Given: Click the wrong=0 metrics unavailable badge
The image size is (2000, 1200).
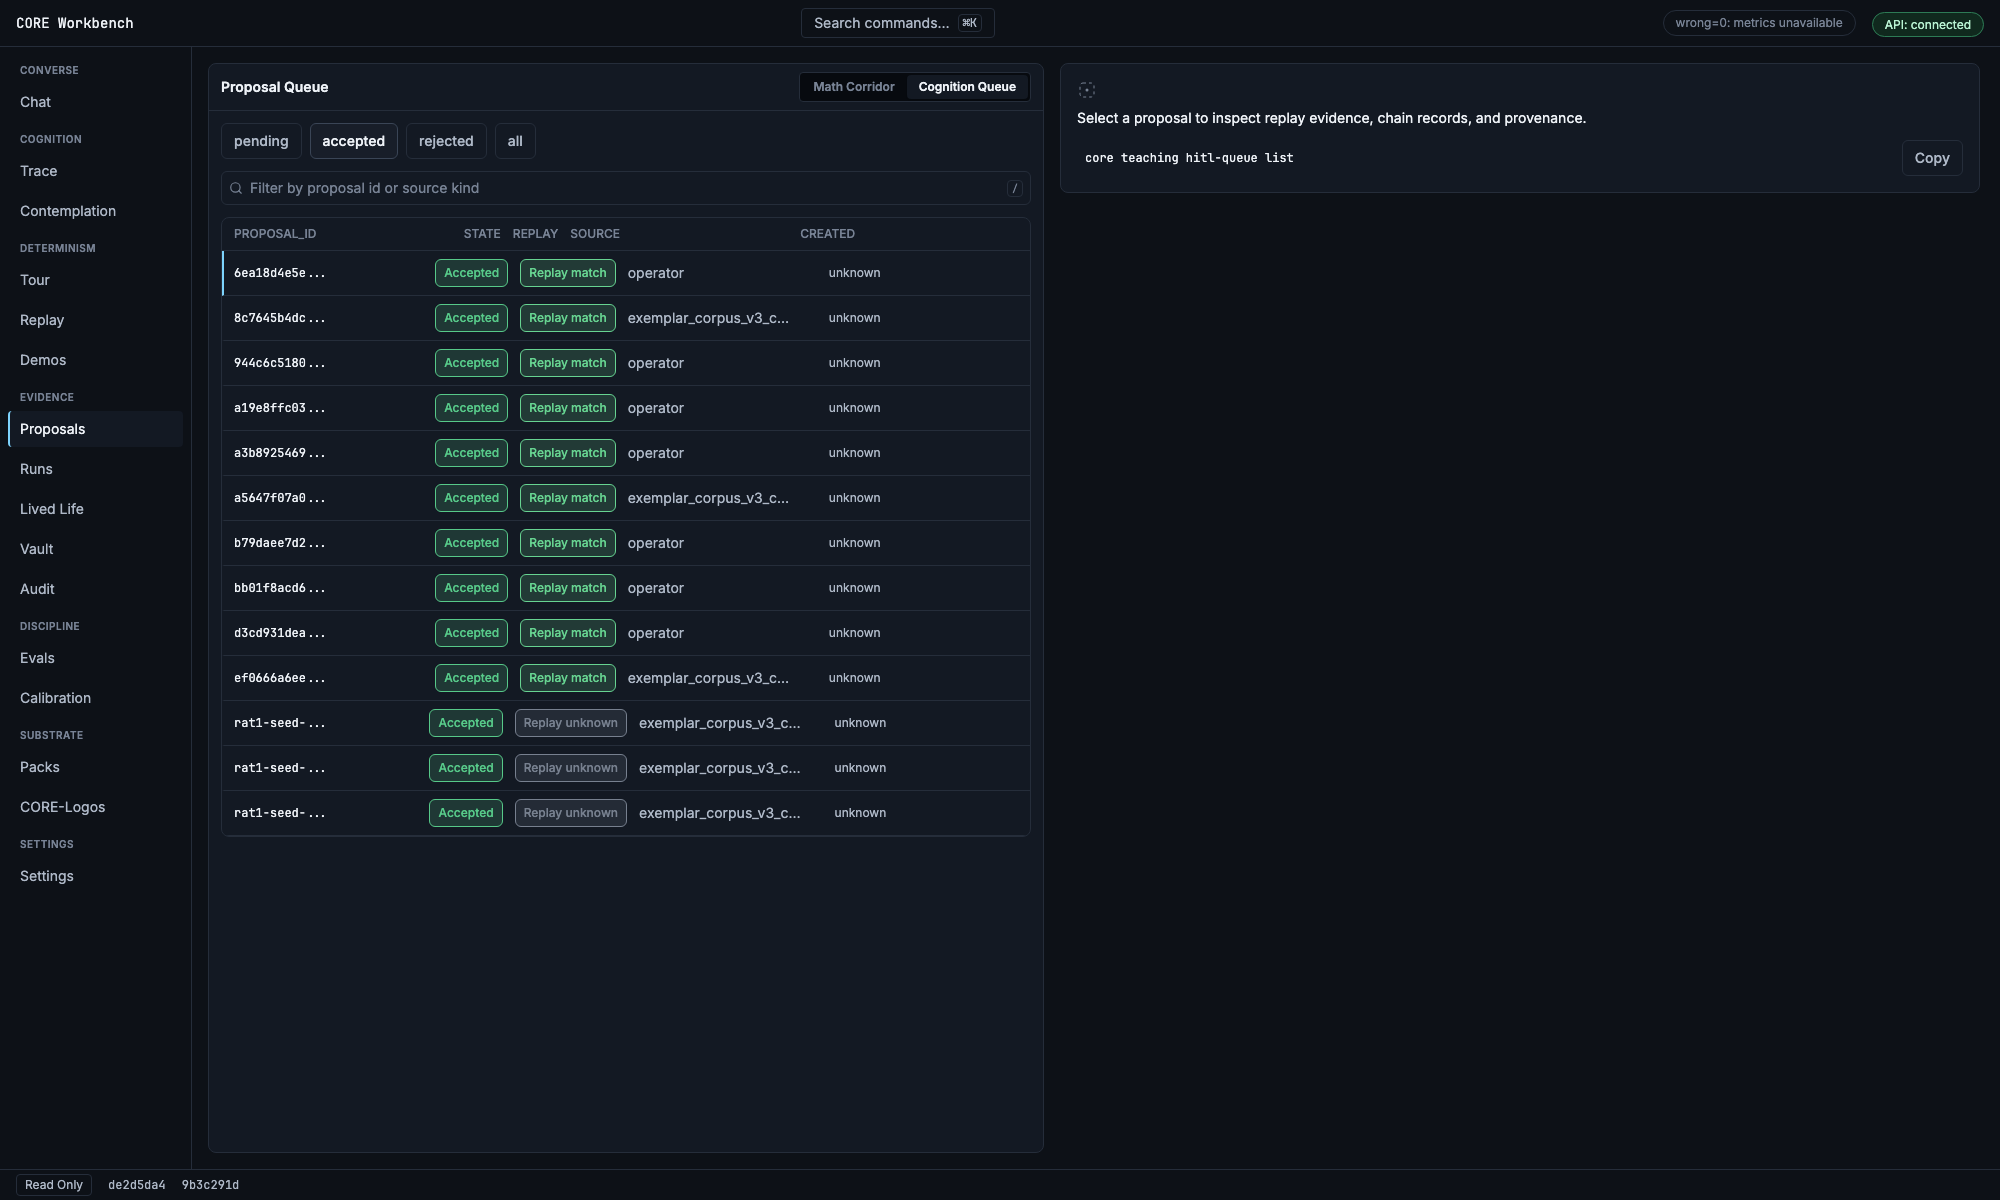Looking at the screenshot, I should click(x=1758, y=23).
